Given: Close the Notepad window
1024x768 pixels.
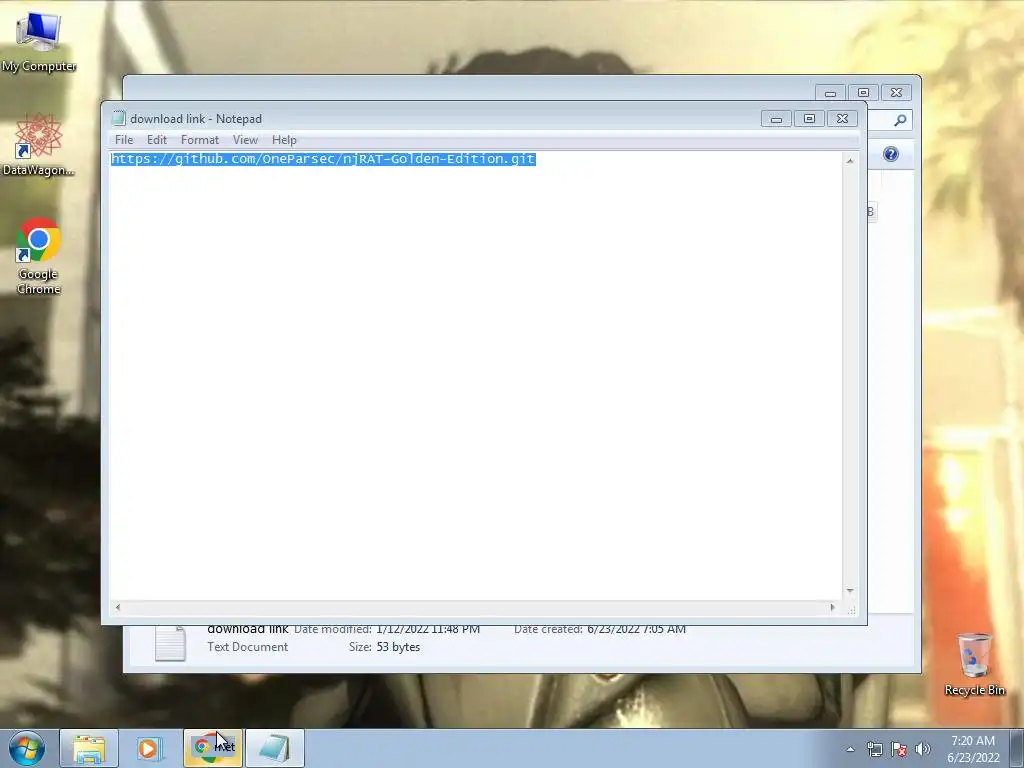Looking at the screenshot, I should coord(842,119).
